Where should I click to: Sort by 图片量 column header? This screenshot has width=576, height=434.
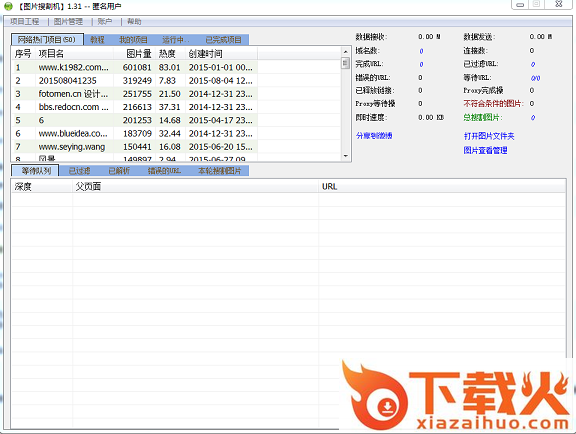[138, 54]
